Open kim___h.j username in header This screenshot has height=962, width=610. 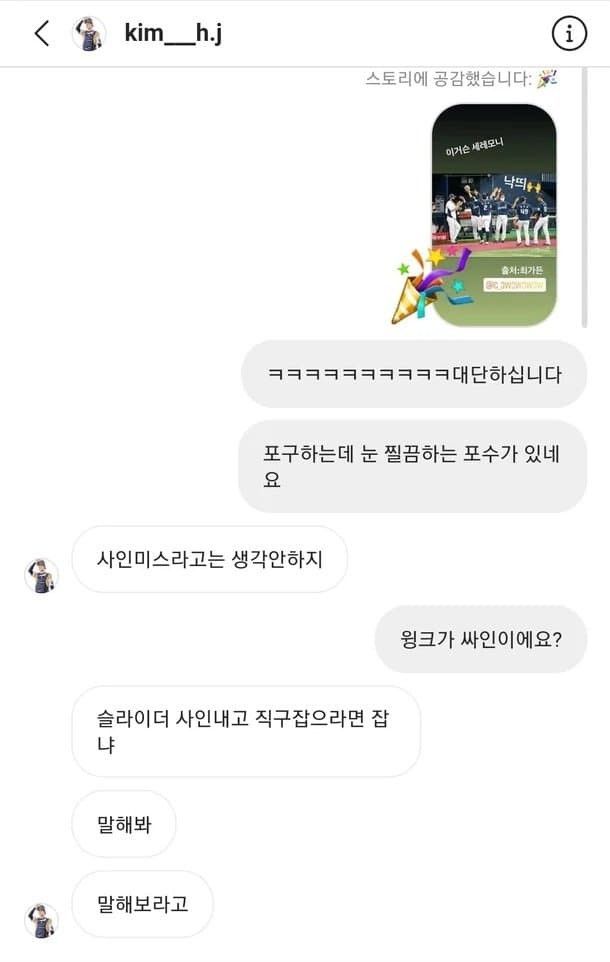pos(173,33)
